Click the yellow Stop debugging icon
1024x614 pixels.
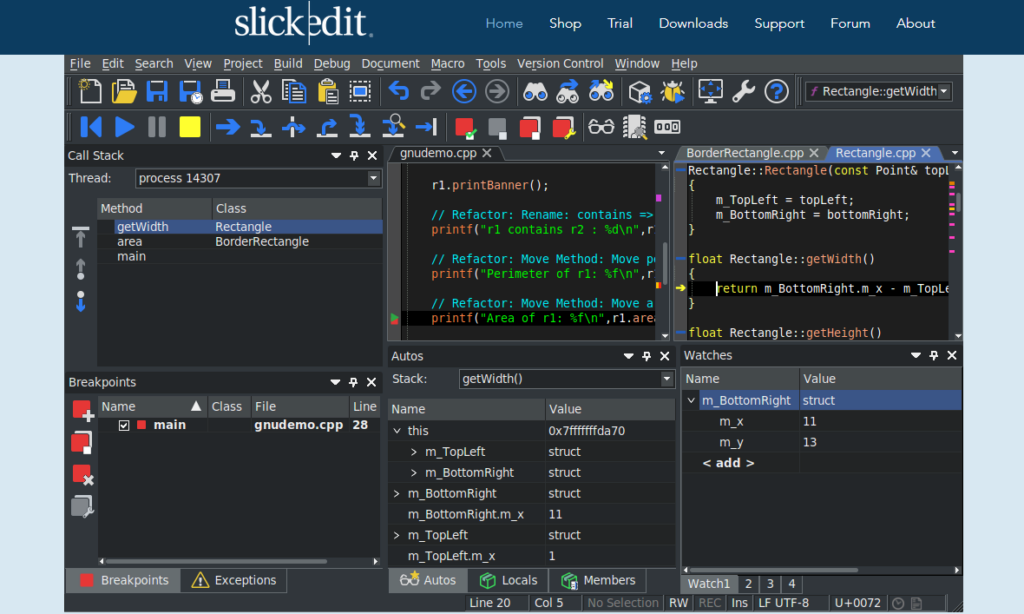coord(190,127)
